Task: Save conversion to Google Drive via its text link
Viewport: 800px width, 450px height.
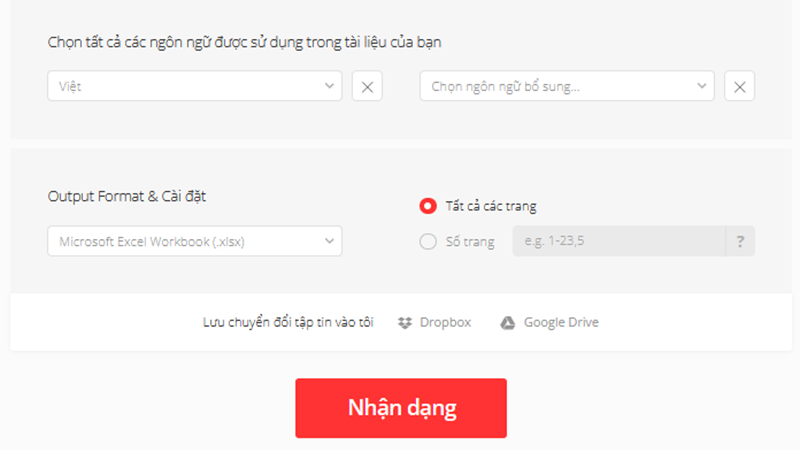Action: (x=561, y=322)
